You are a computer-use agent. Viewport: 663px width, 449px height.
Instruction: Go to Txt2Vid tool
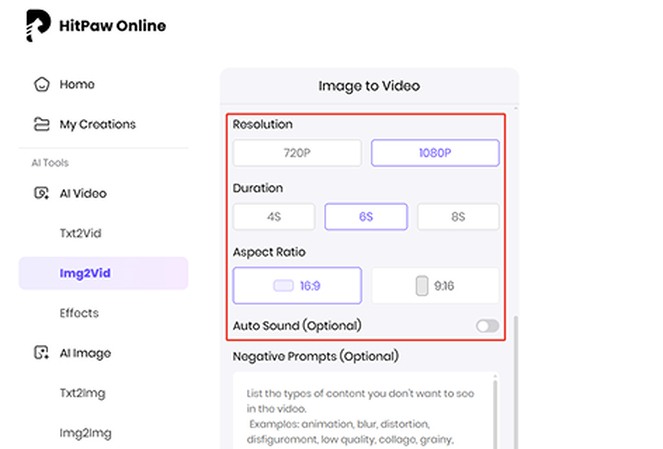click(81, 233)
